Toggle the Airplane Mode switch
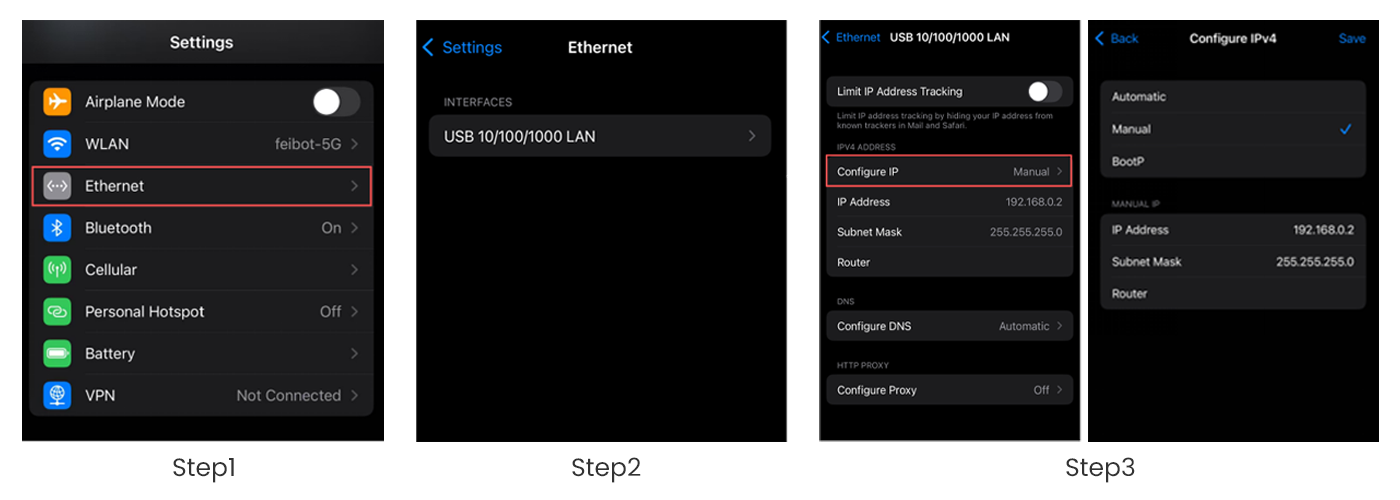Image resolution: width=1400 pixels, height=500 pixels. coord(335,102)
